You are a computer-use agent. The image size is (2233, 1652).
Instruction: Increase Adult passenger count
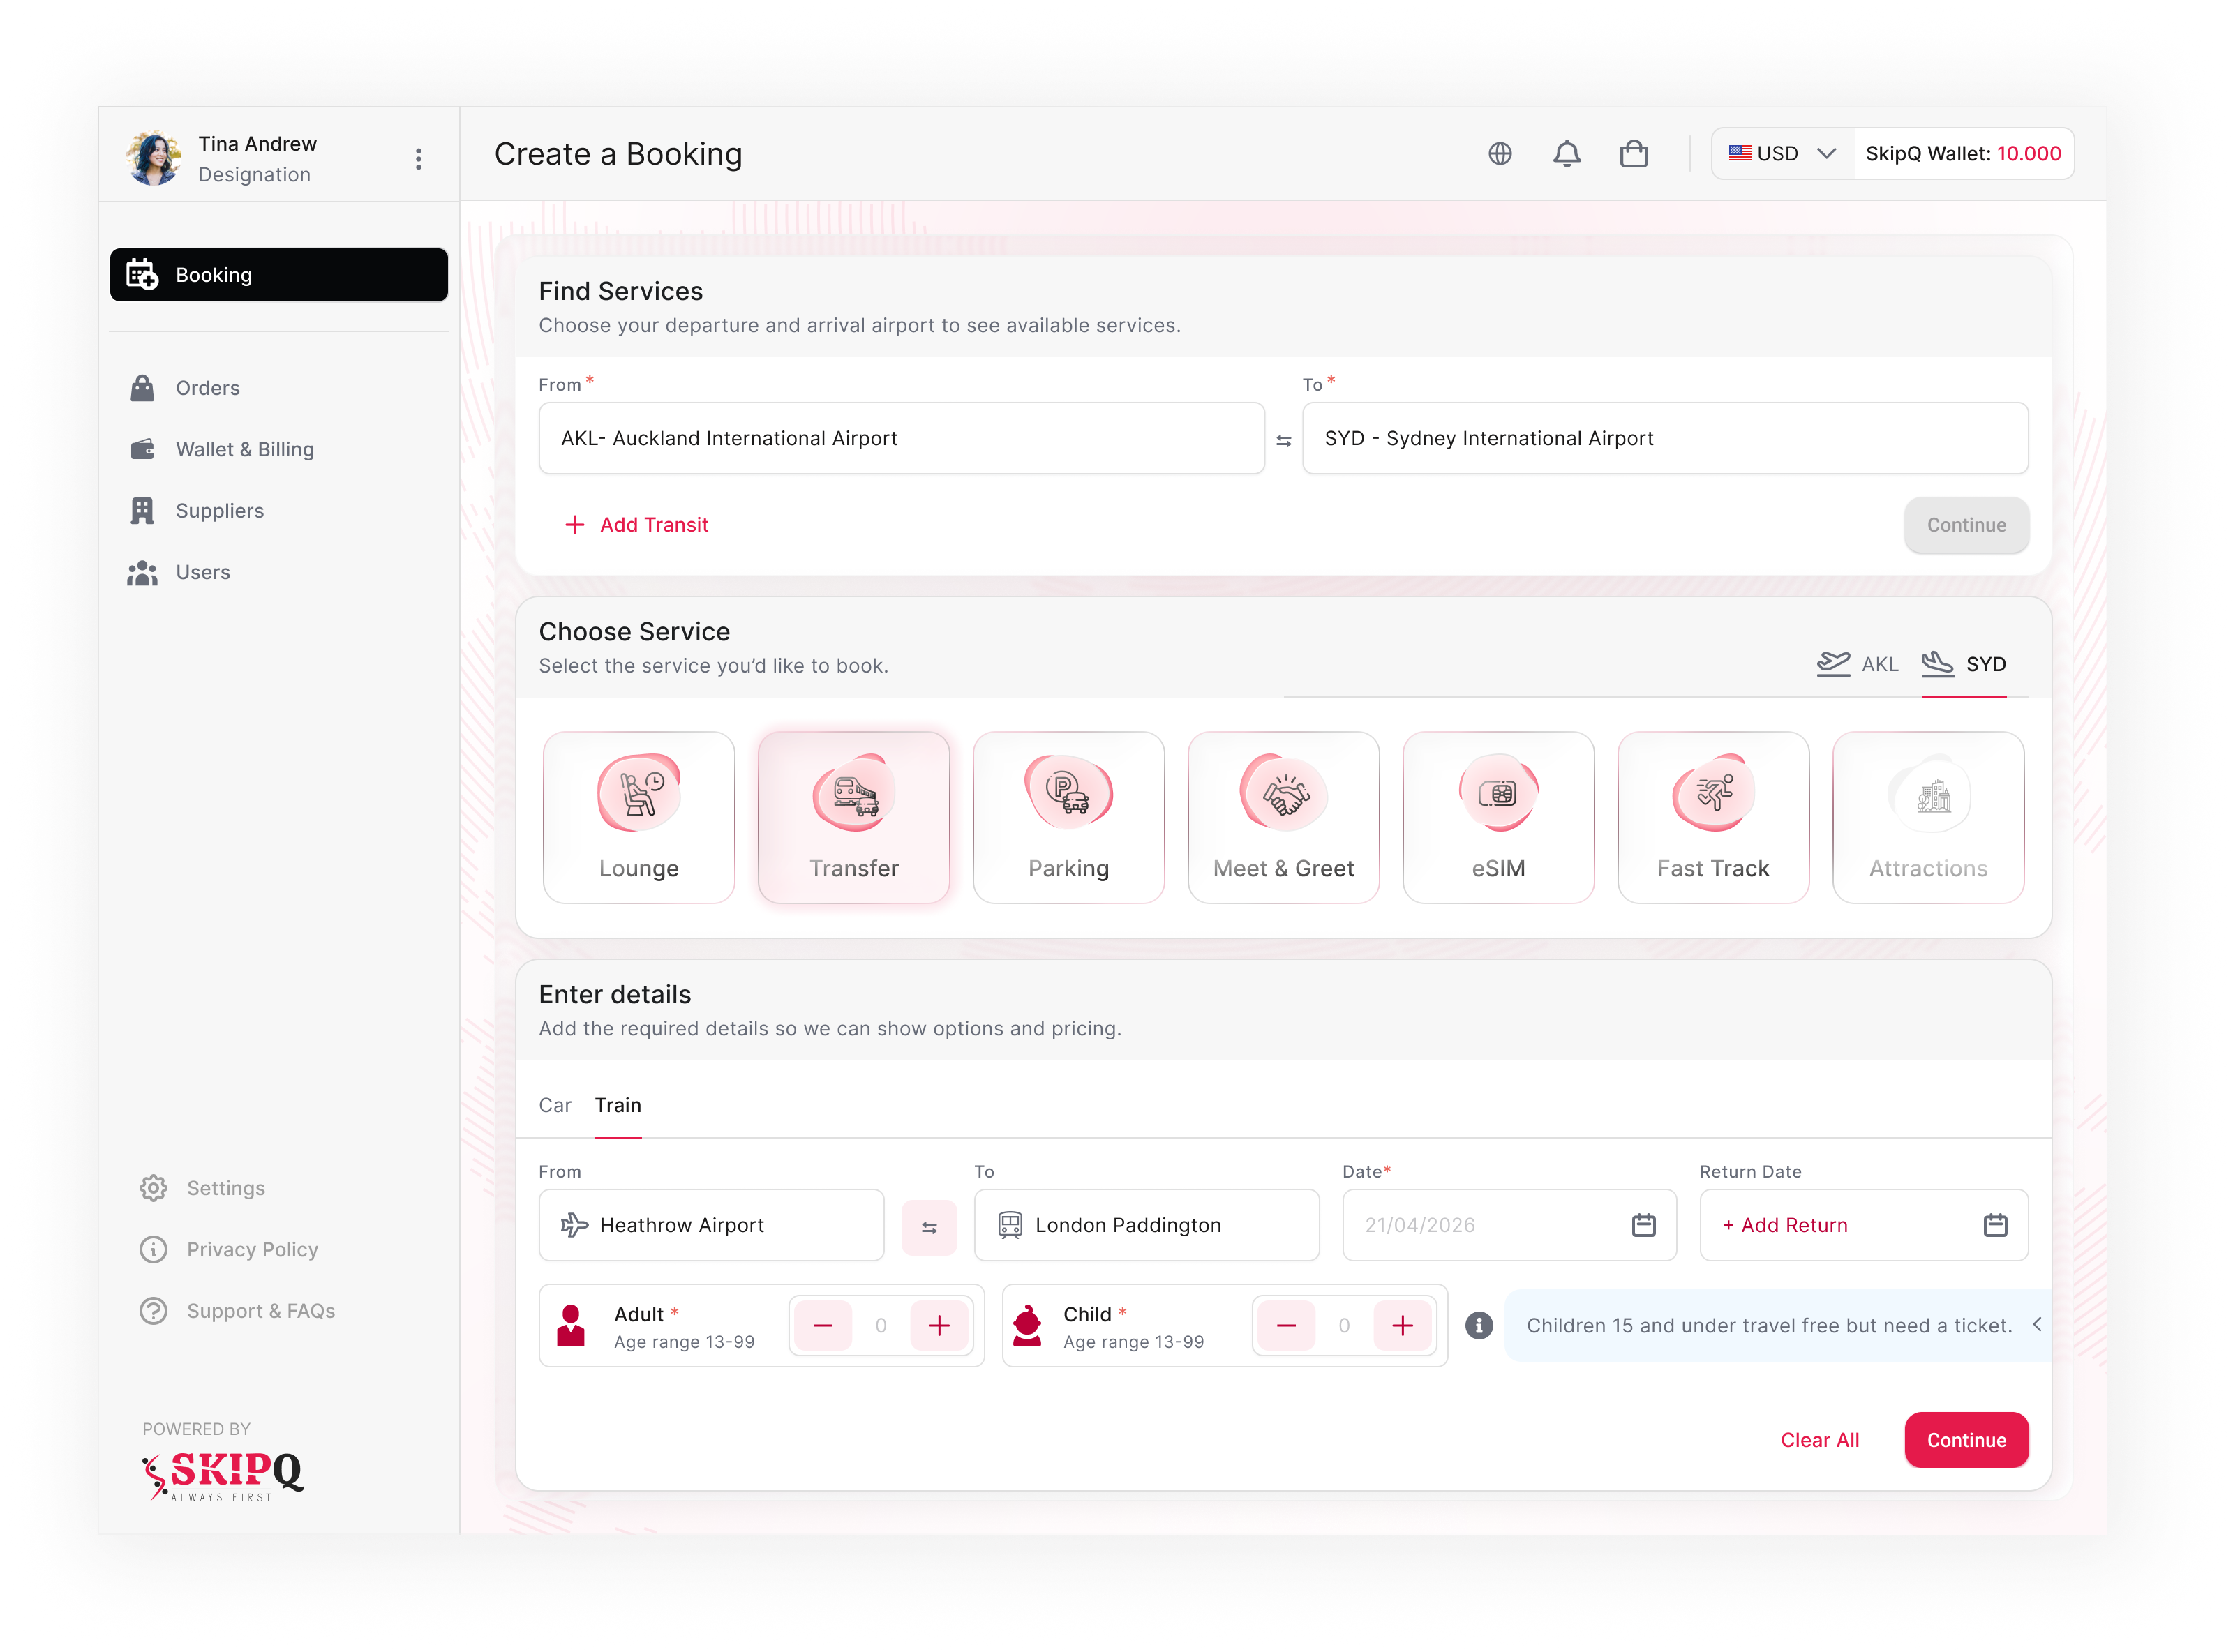pyautogui.click(x=938, y=1326)
